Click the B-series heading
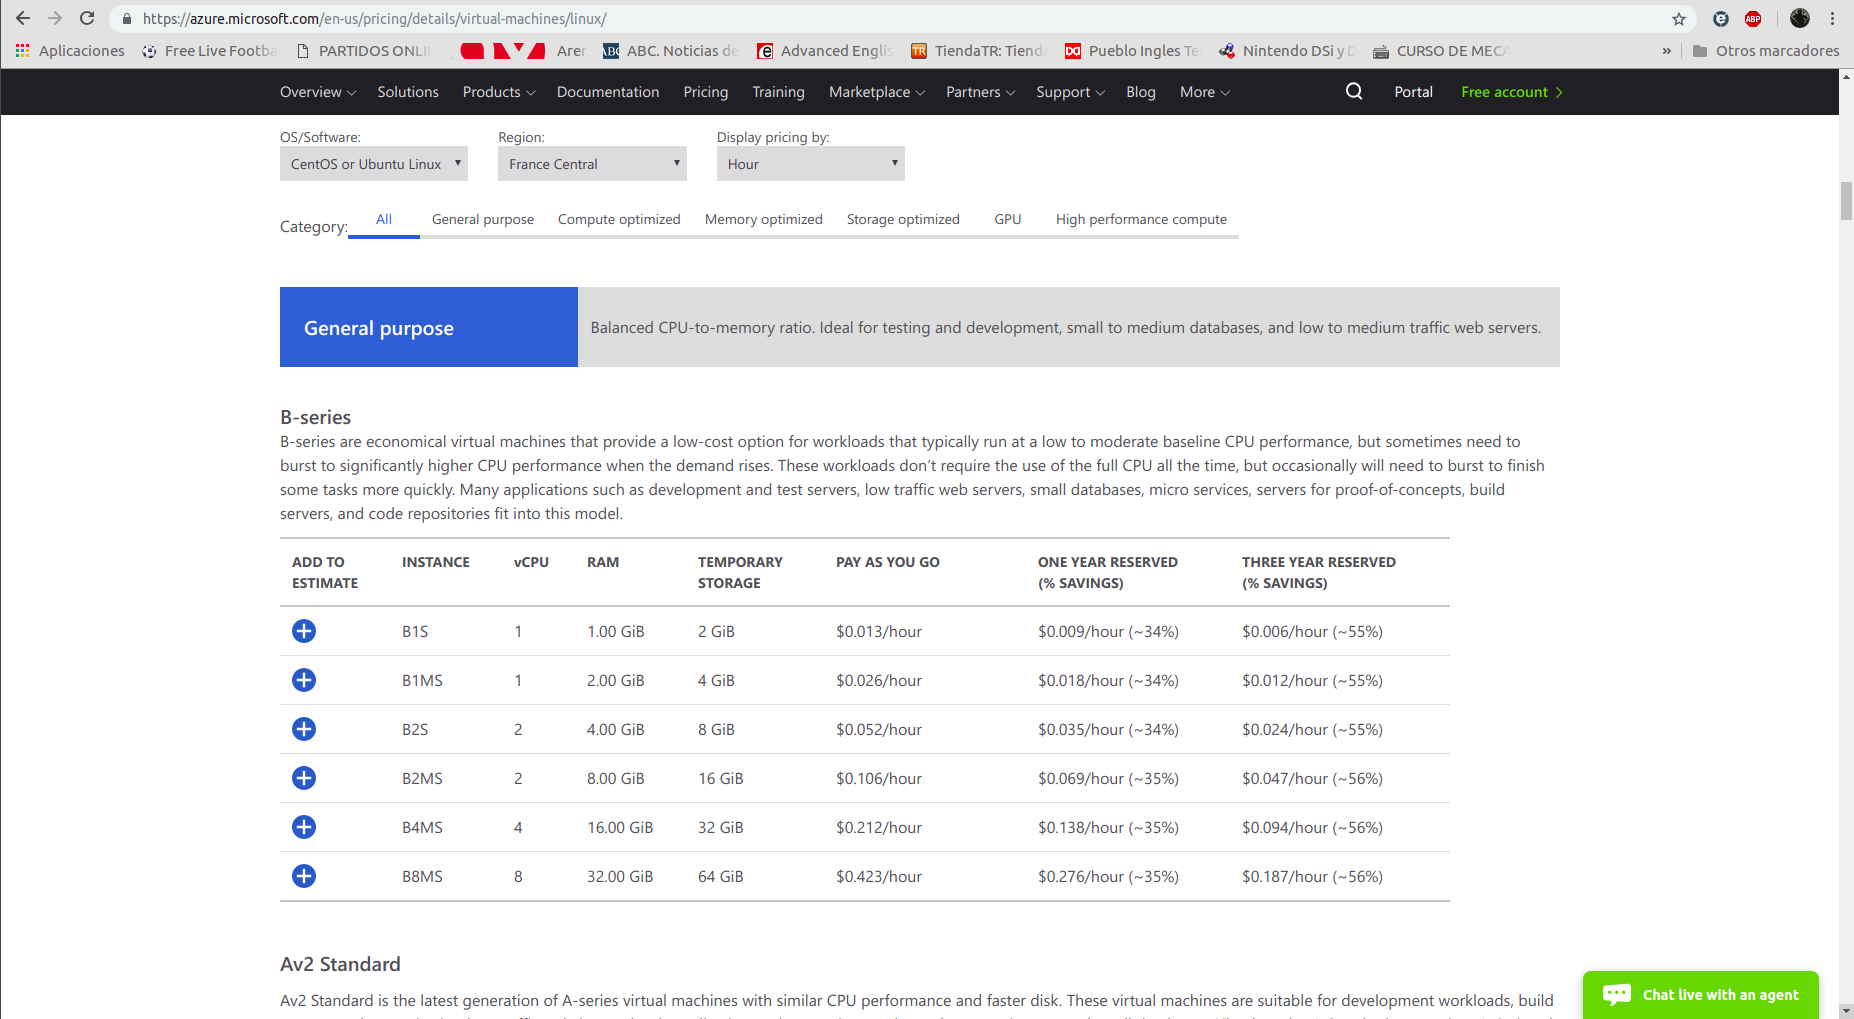The height and width of the screenshot is (1019, 1854). tap(315, 417)
